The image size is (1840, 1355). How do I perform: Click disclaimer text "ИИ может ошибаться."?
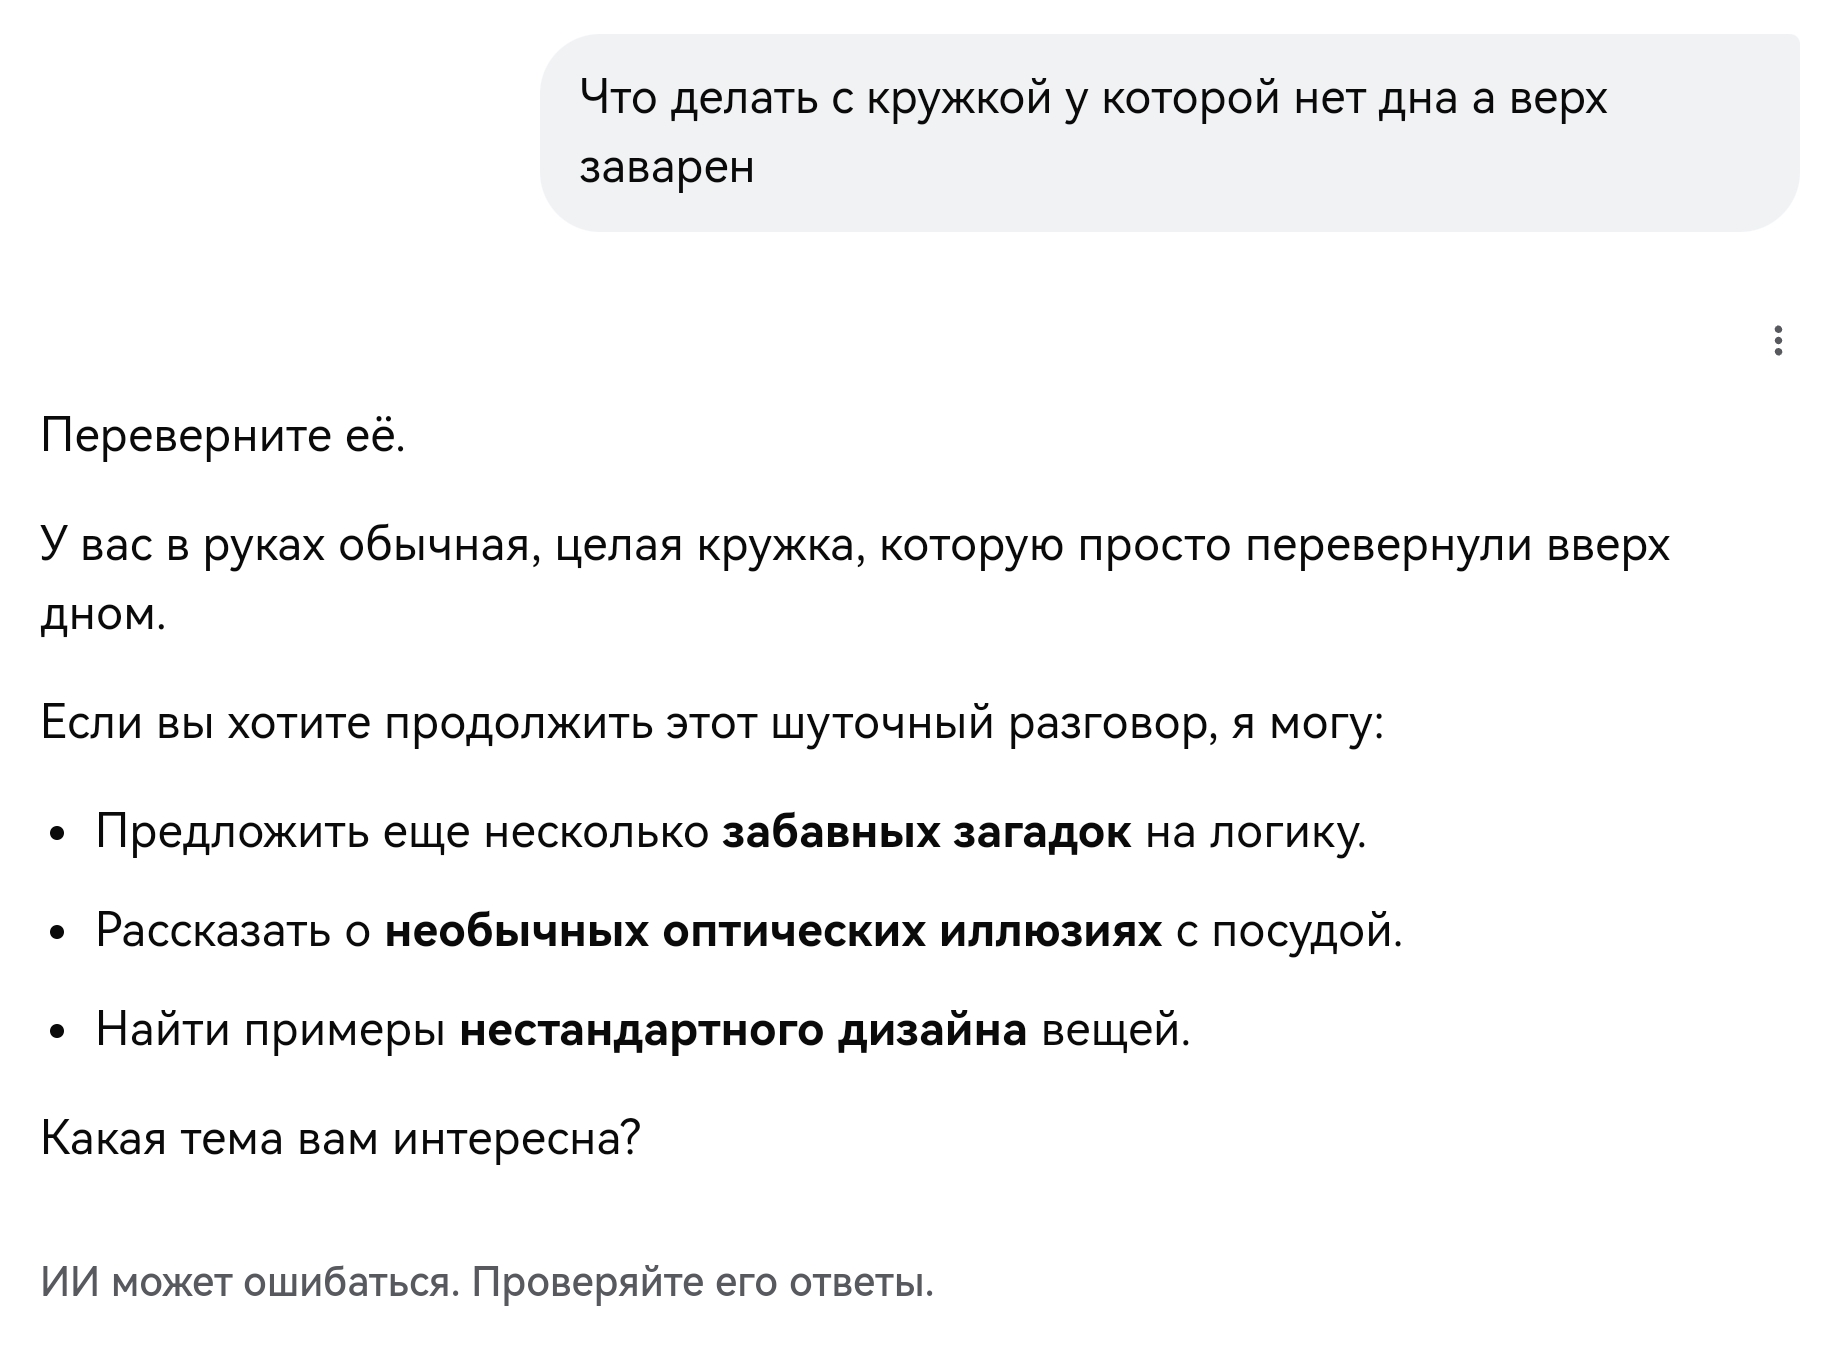(x=251, y=1282)
